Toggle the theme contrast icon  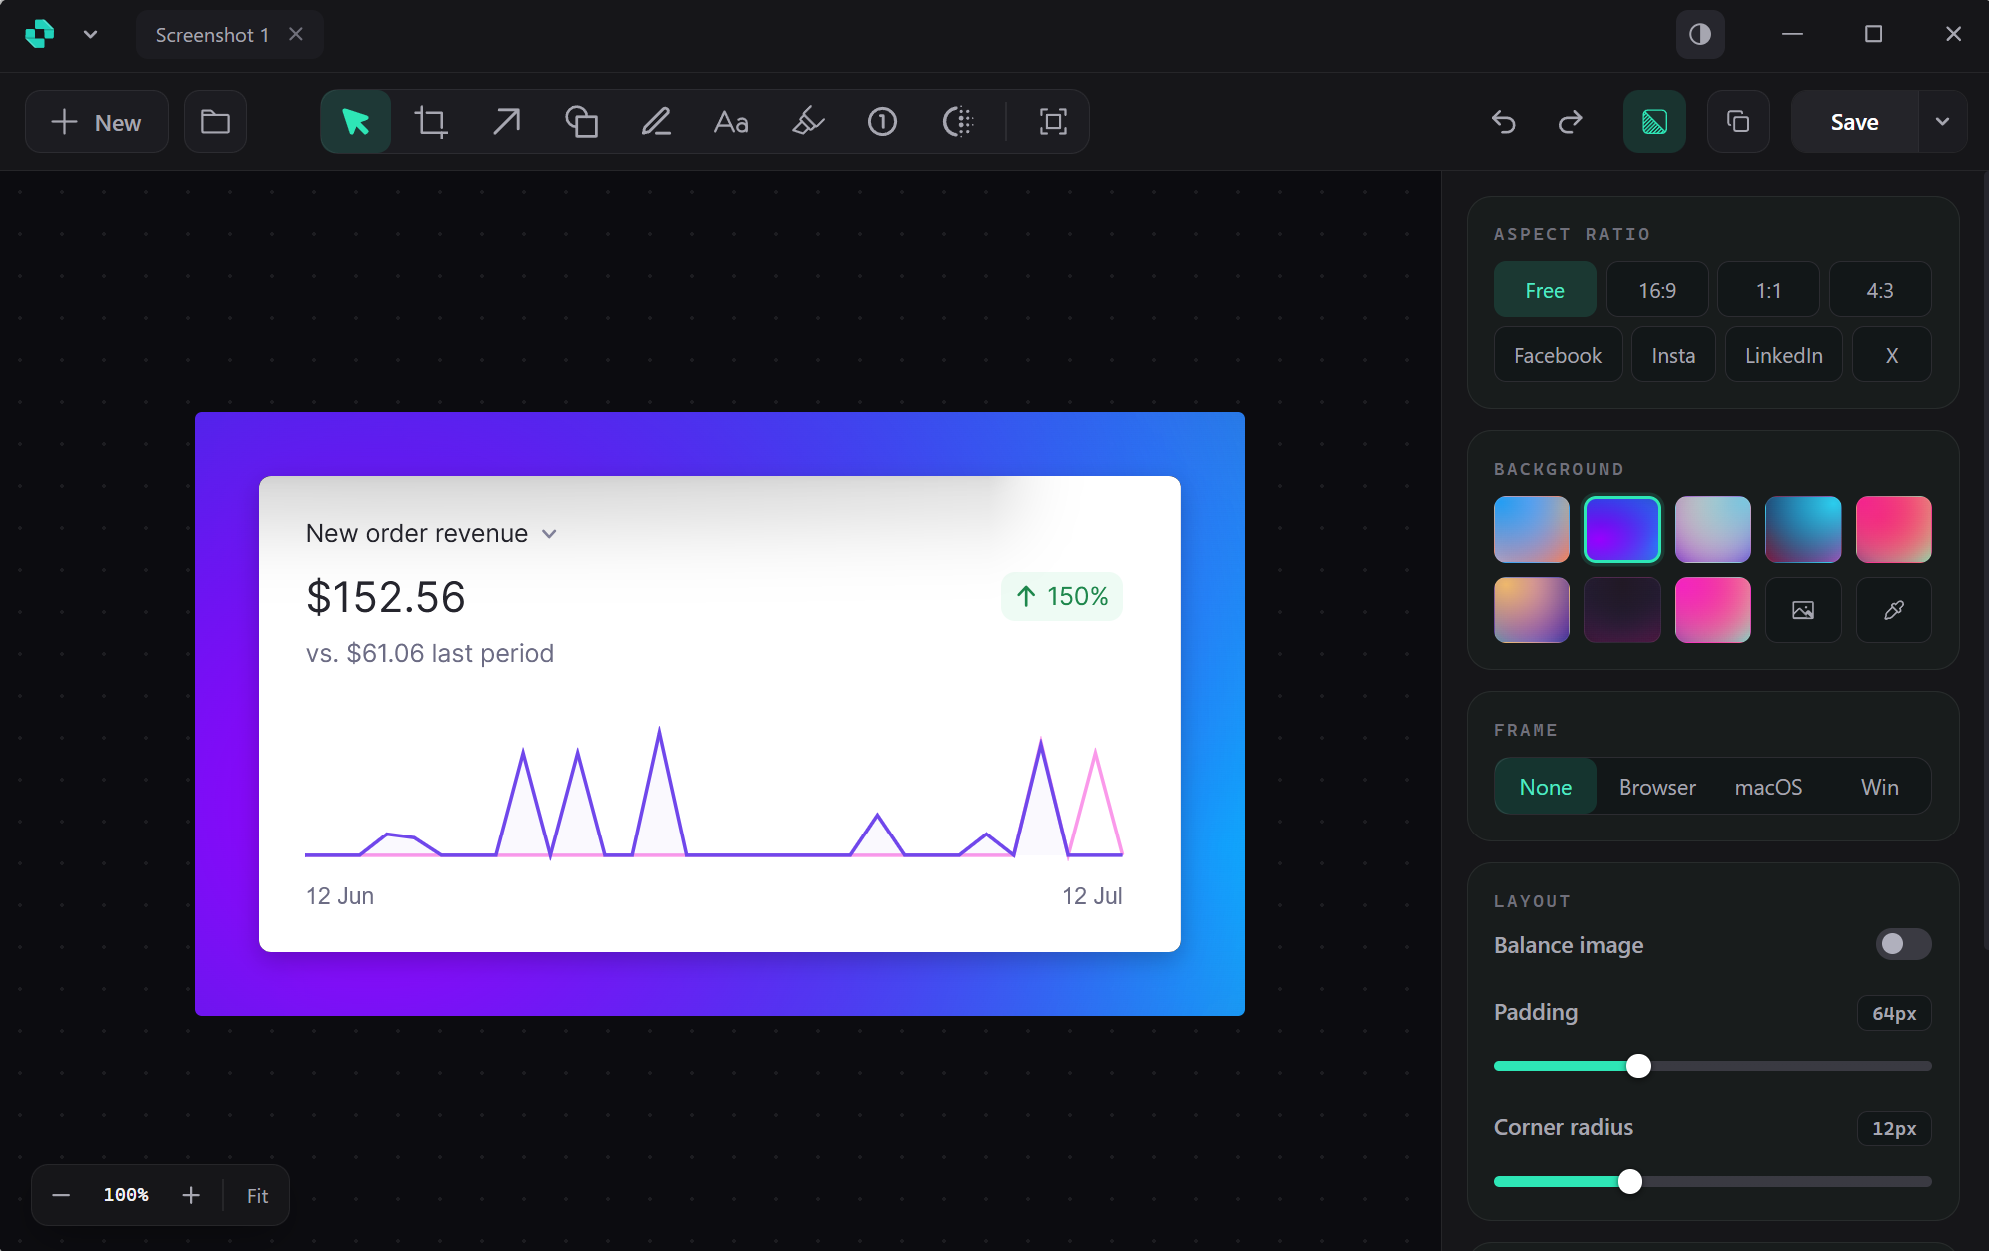pos(1700,35)
